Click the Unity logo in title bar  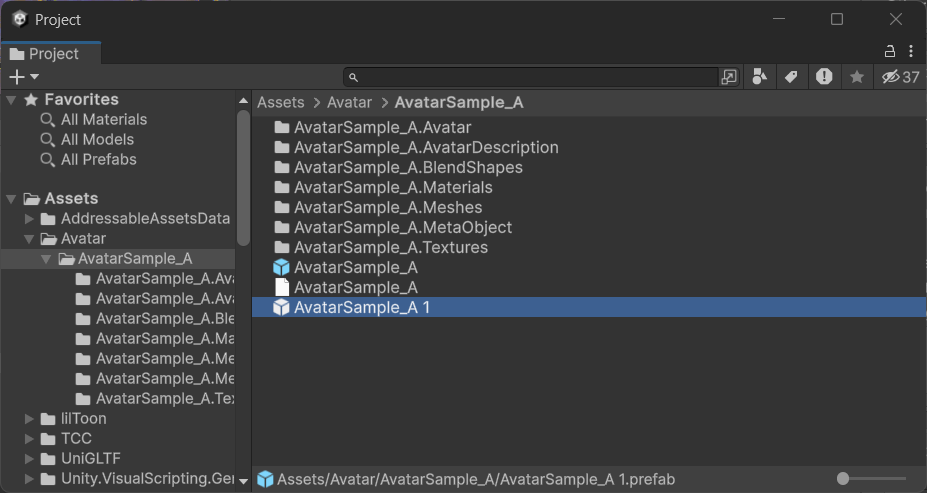[20, 20]
